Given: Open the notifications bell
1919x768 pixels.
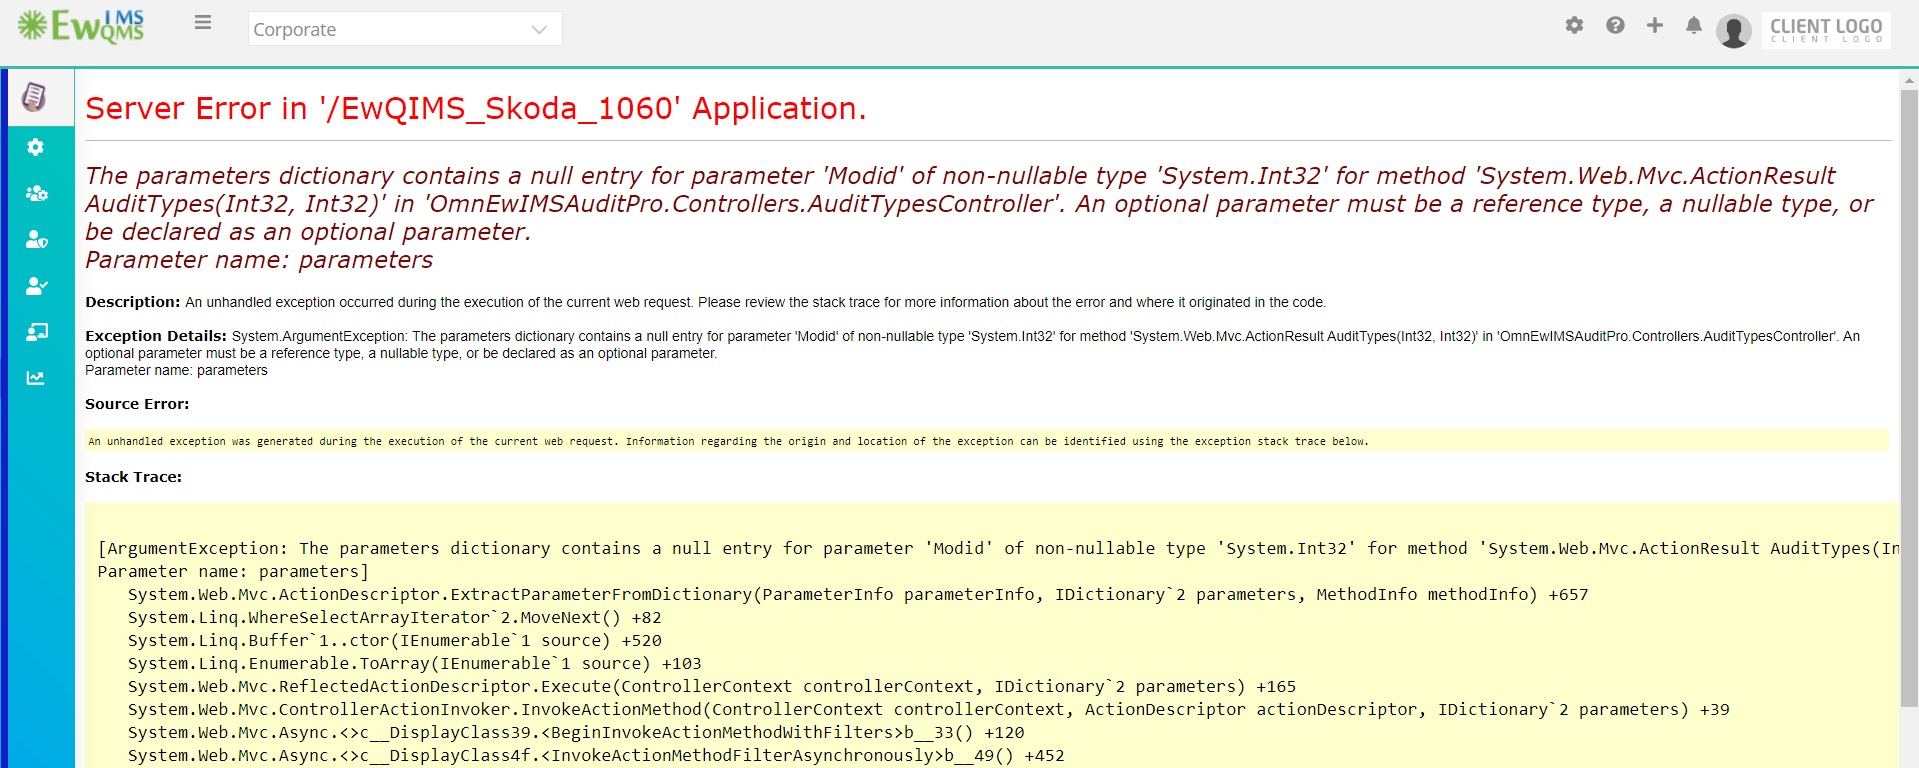Looking at the screenshot, I should pyautogui.click(x=1693, y=25).
